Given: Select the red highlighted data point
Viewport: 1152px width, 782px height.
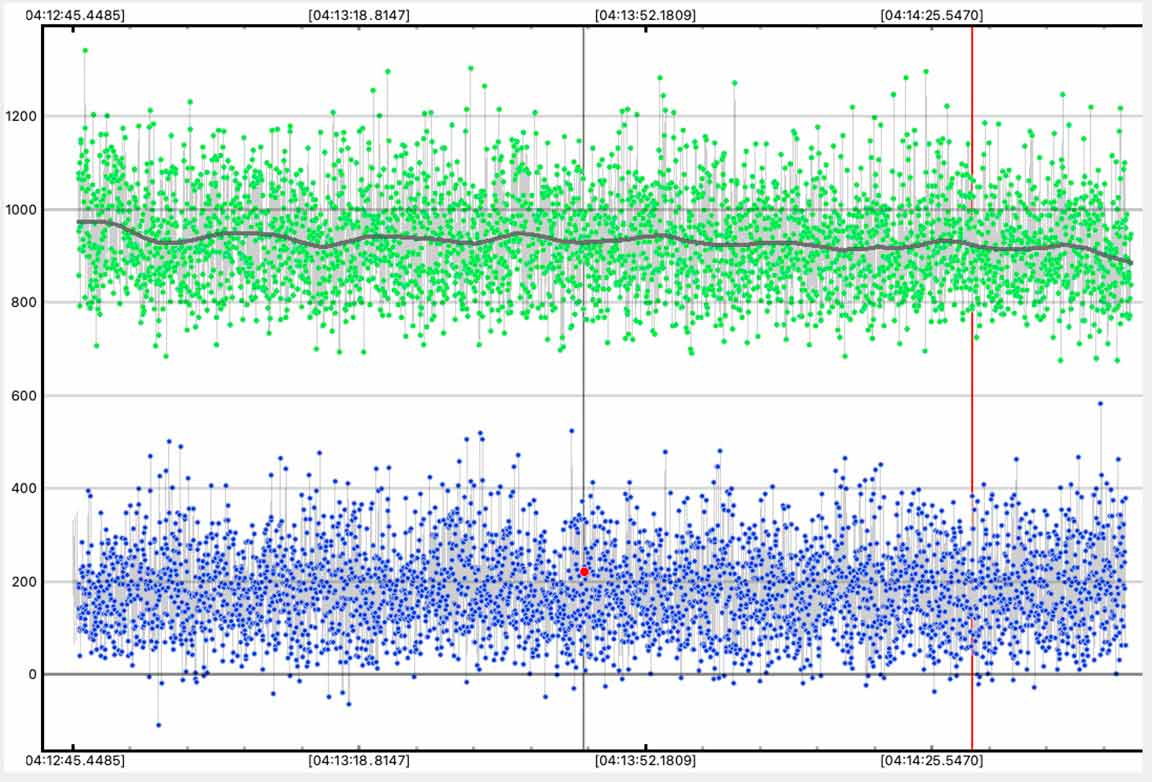Looking at the screenshot, I should 584,571.
